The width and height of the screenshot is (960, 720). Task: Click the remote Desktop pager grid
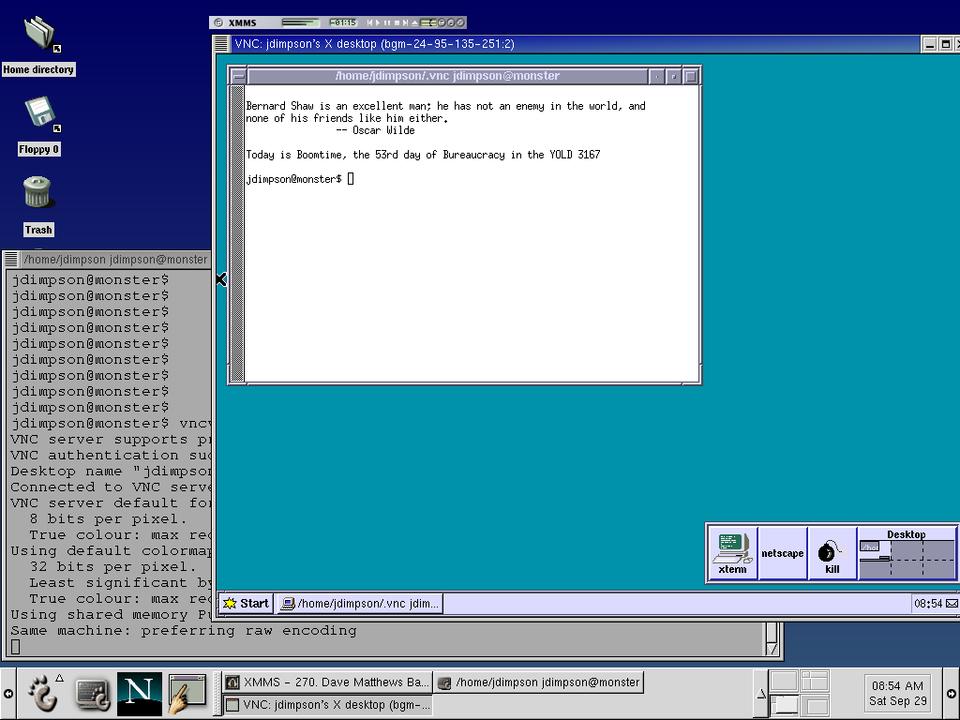907,558
